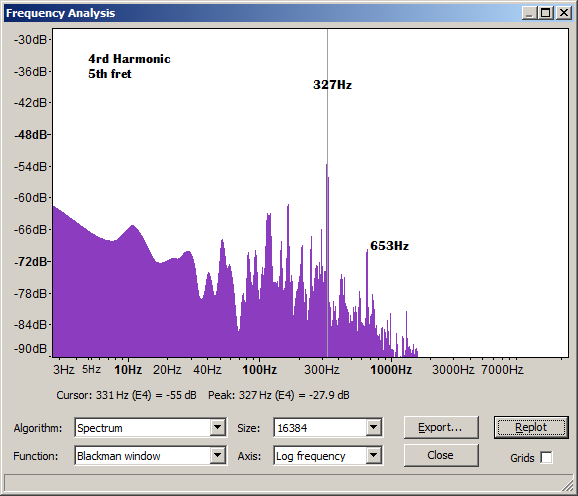
Task: Expand the Axis Log frequency dropdown
Action: point(373,456)
